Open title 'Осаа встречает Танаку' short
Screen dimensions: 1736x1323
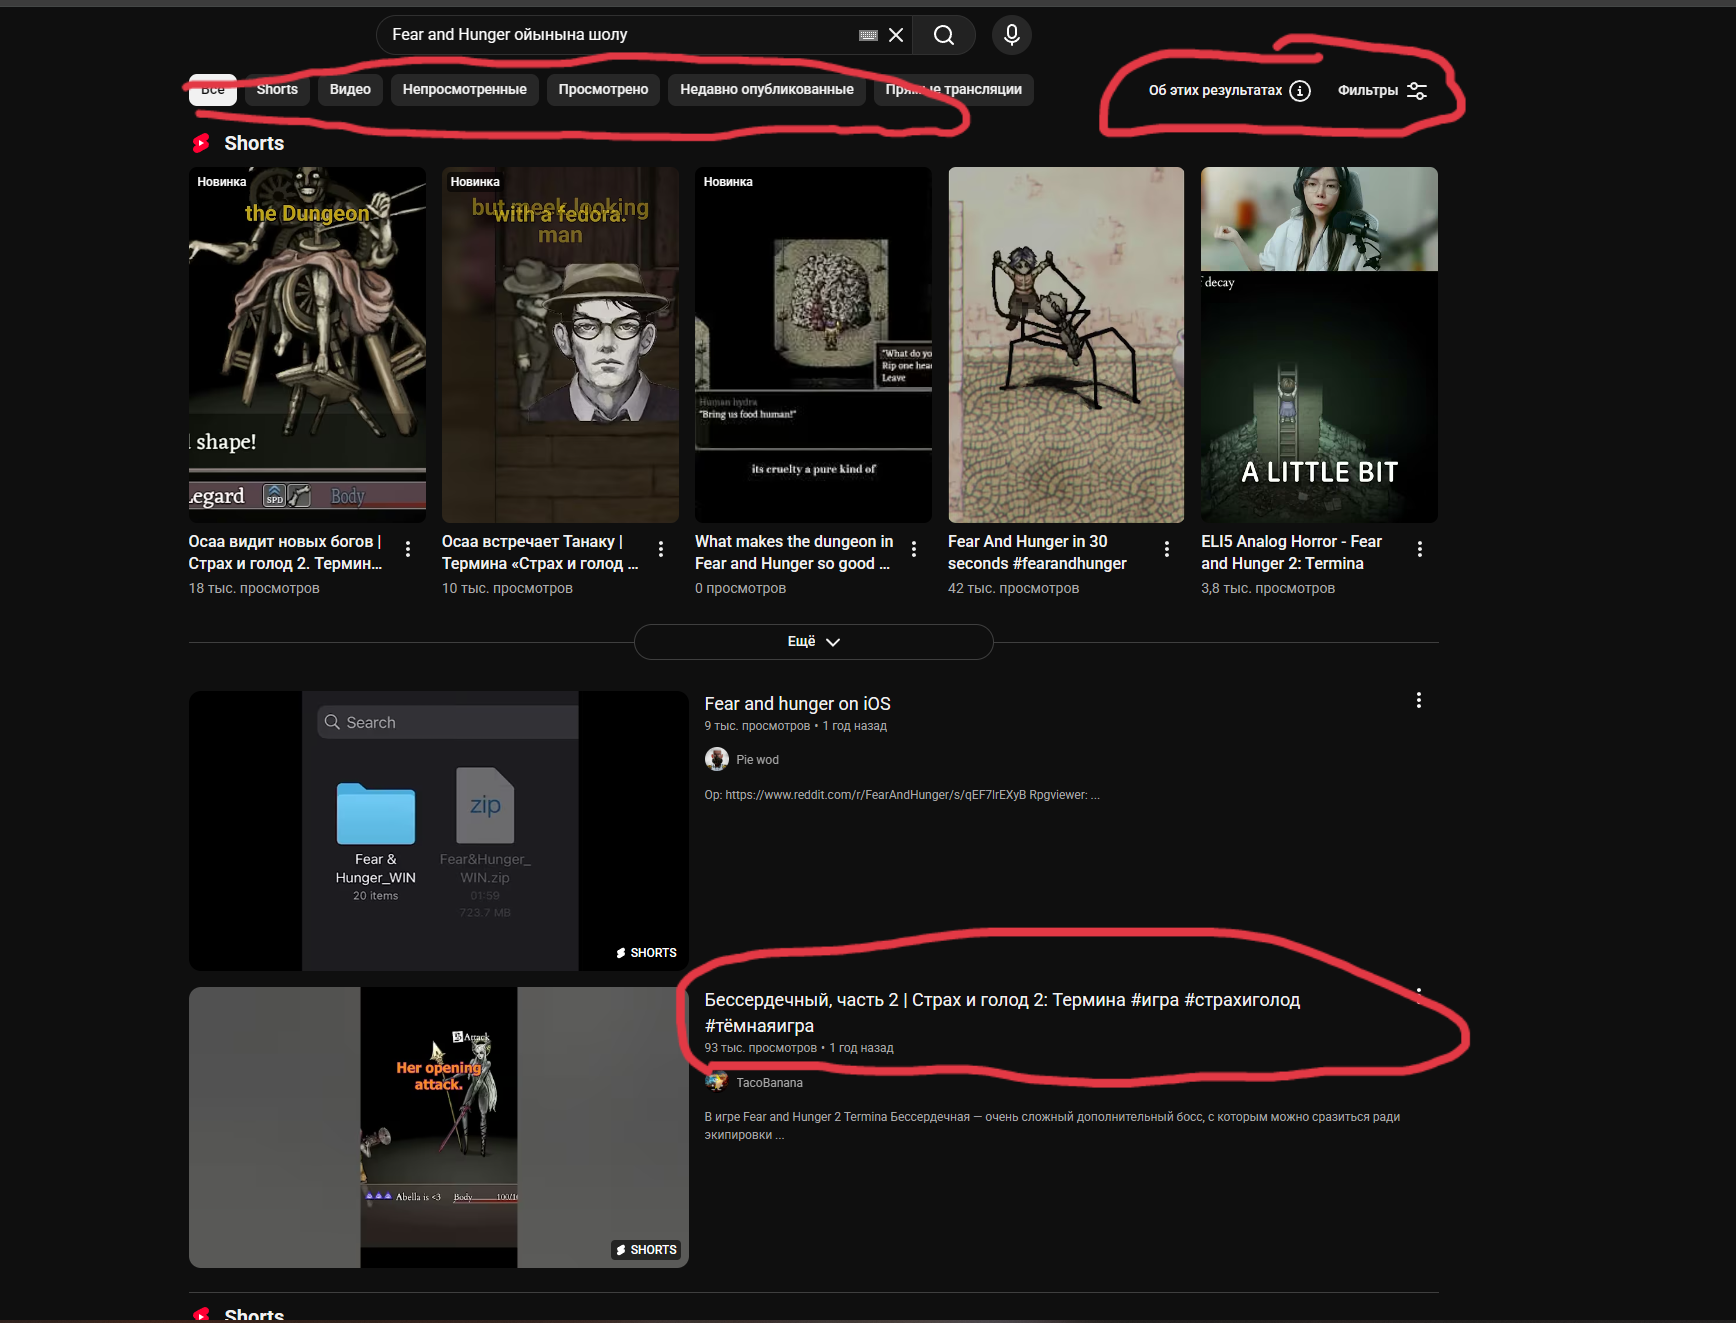540,552
